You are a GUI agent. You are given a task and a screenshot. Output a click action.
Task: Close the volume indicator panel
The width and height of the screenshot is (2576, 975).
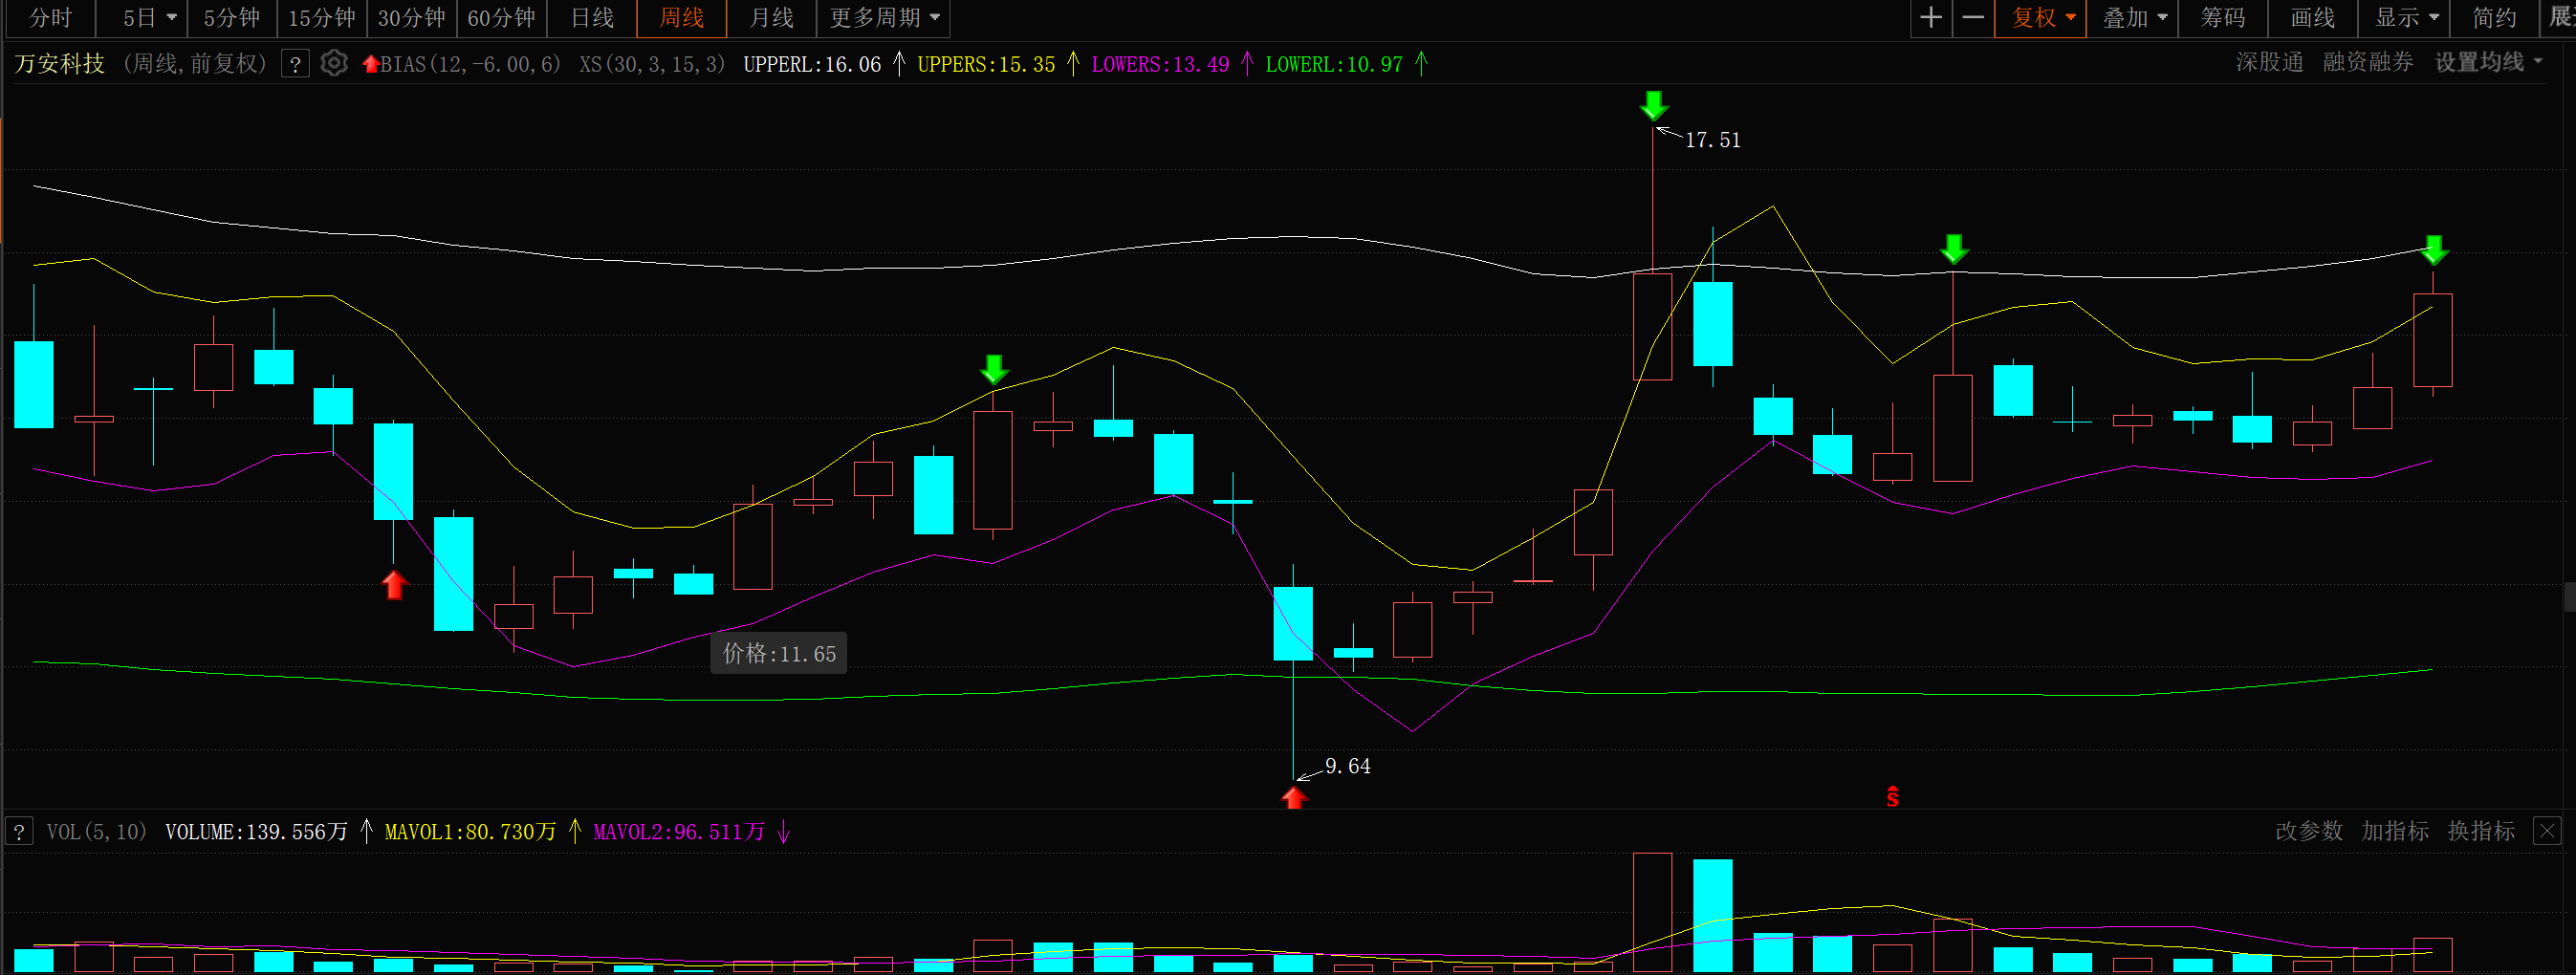coord(2546,831)
